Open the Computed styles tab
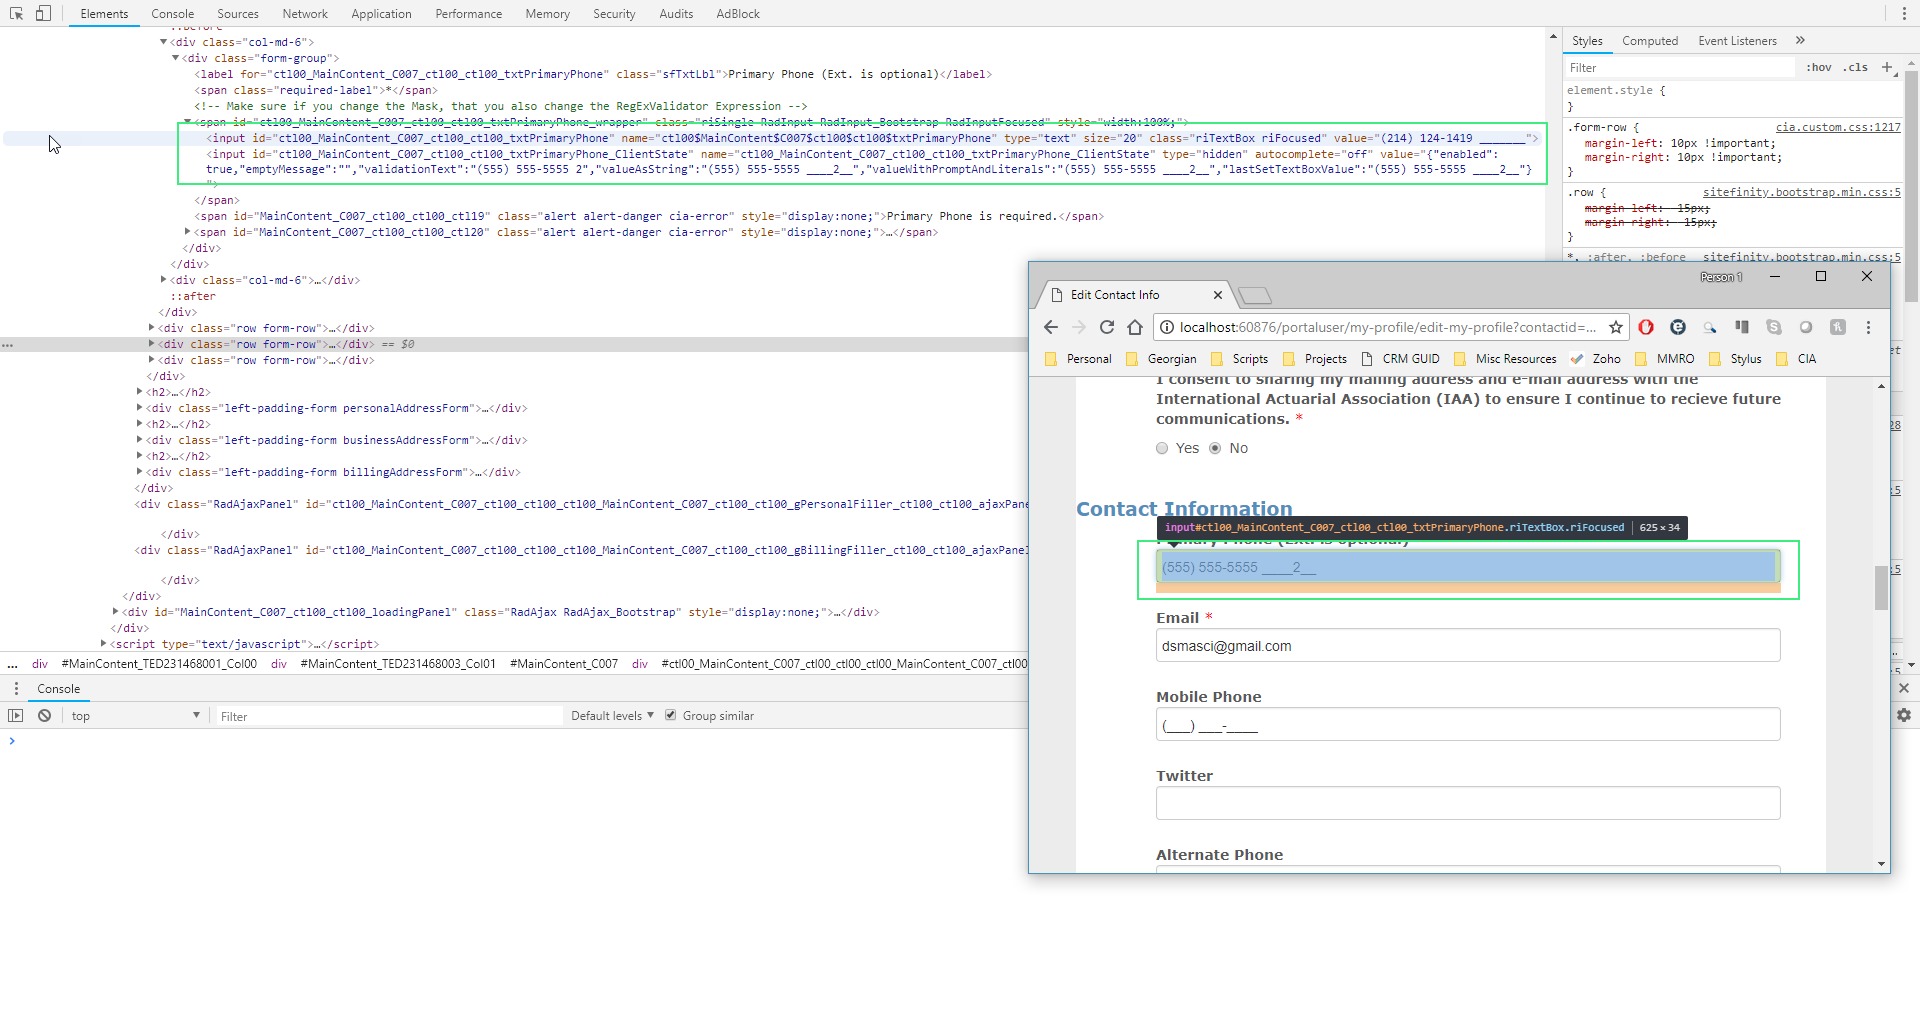This screenshot has height=1017, width=1920. (x=1650, y=41)
